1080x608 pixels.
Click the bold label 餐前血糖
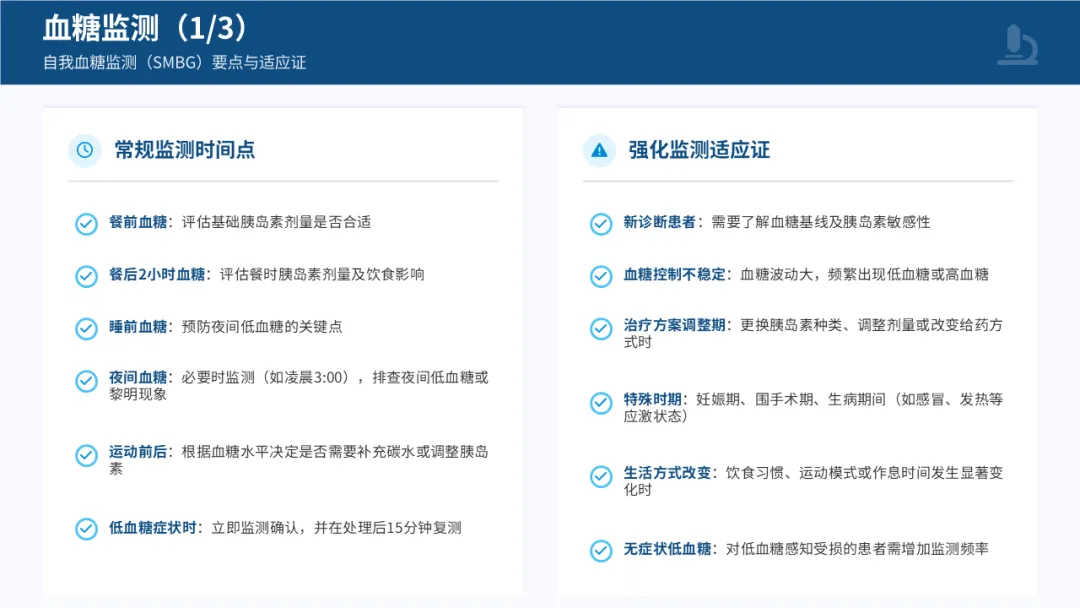[x=138, y=222]
